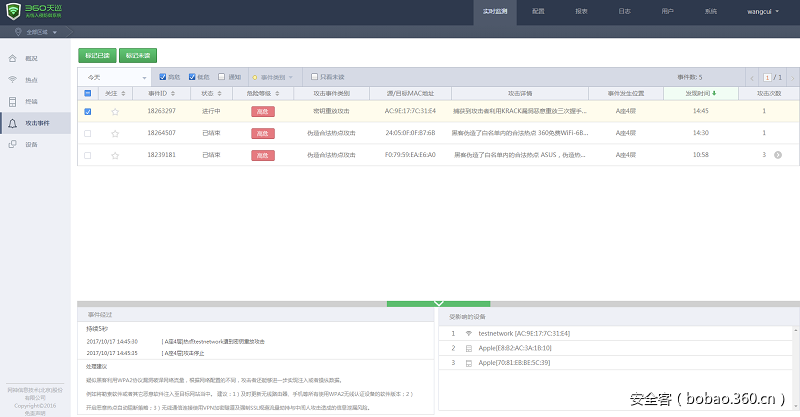The image size is (800, 417).
Task: Enable the 只看未读 unread-only checkbox
Action: pos(314,77)
